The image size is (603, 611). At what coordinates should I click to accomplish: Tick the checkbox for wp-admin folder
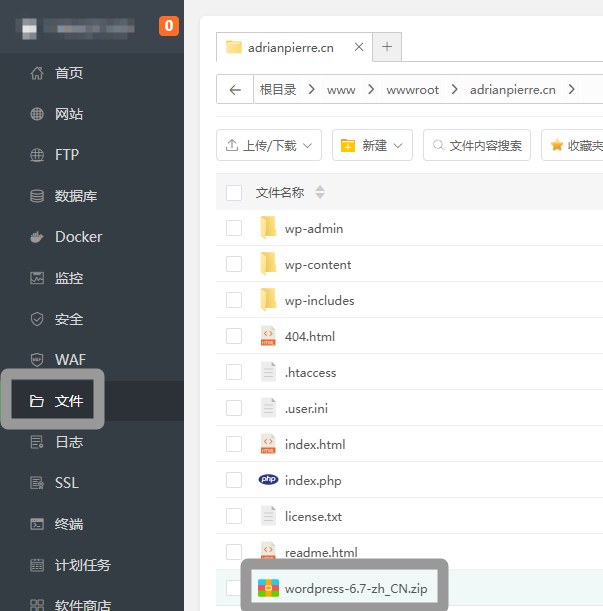(234, 228)
